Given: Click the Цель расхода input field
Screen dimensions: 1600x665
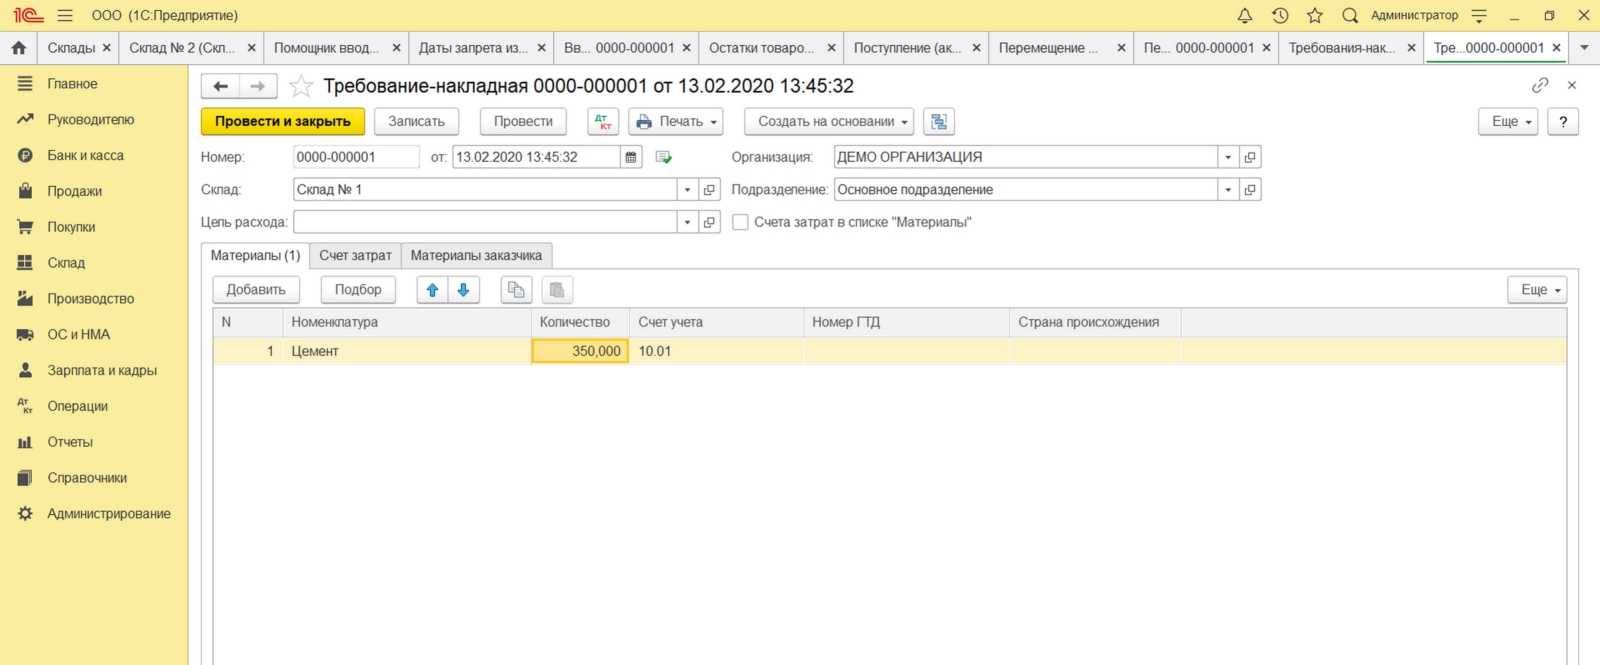Looking at the screenshot, I should 485,222.
